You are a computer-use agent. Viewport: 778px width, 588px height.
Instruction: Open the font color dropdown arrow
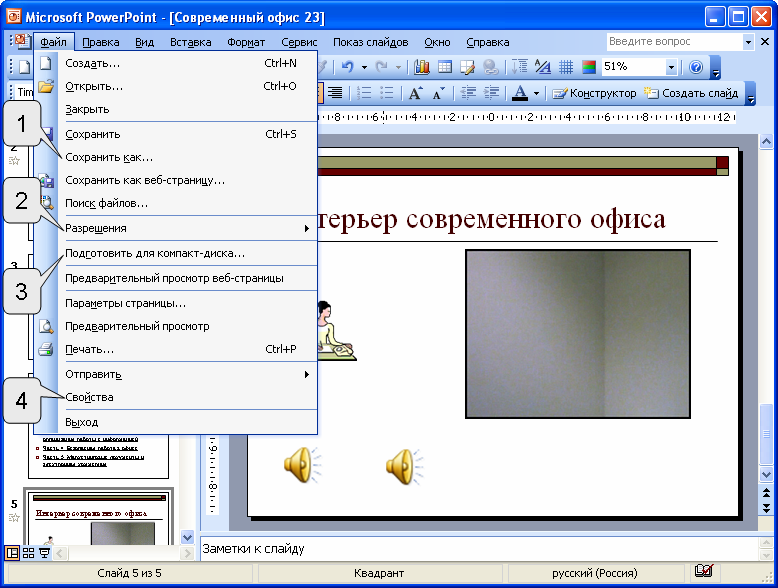tap(536, 93)
